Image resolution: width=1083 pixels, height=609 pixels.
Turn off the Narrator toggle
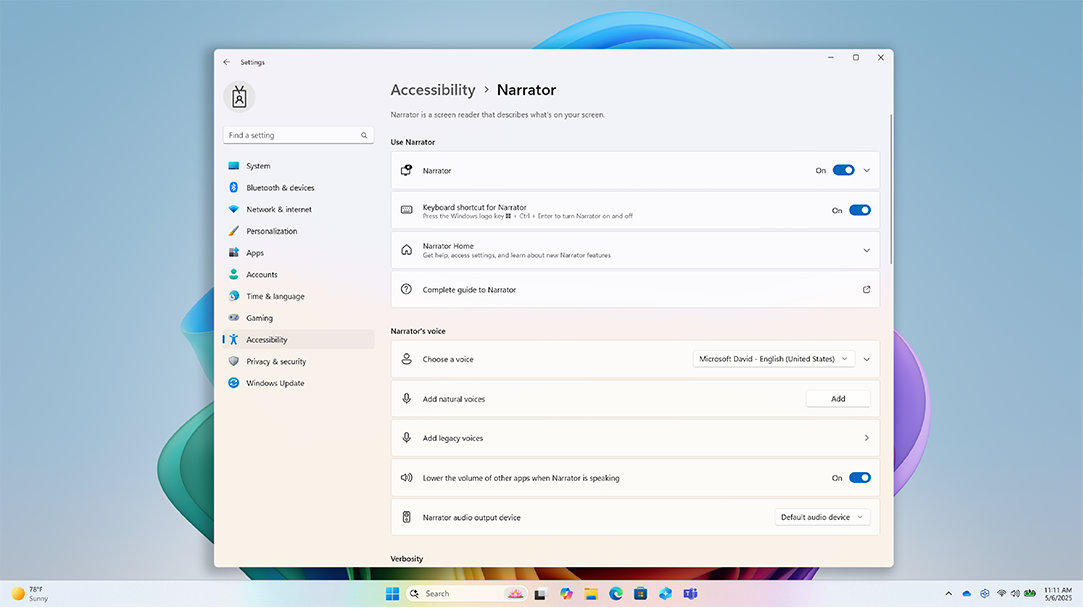point(843,171)
